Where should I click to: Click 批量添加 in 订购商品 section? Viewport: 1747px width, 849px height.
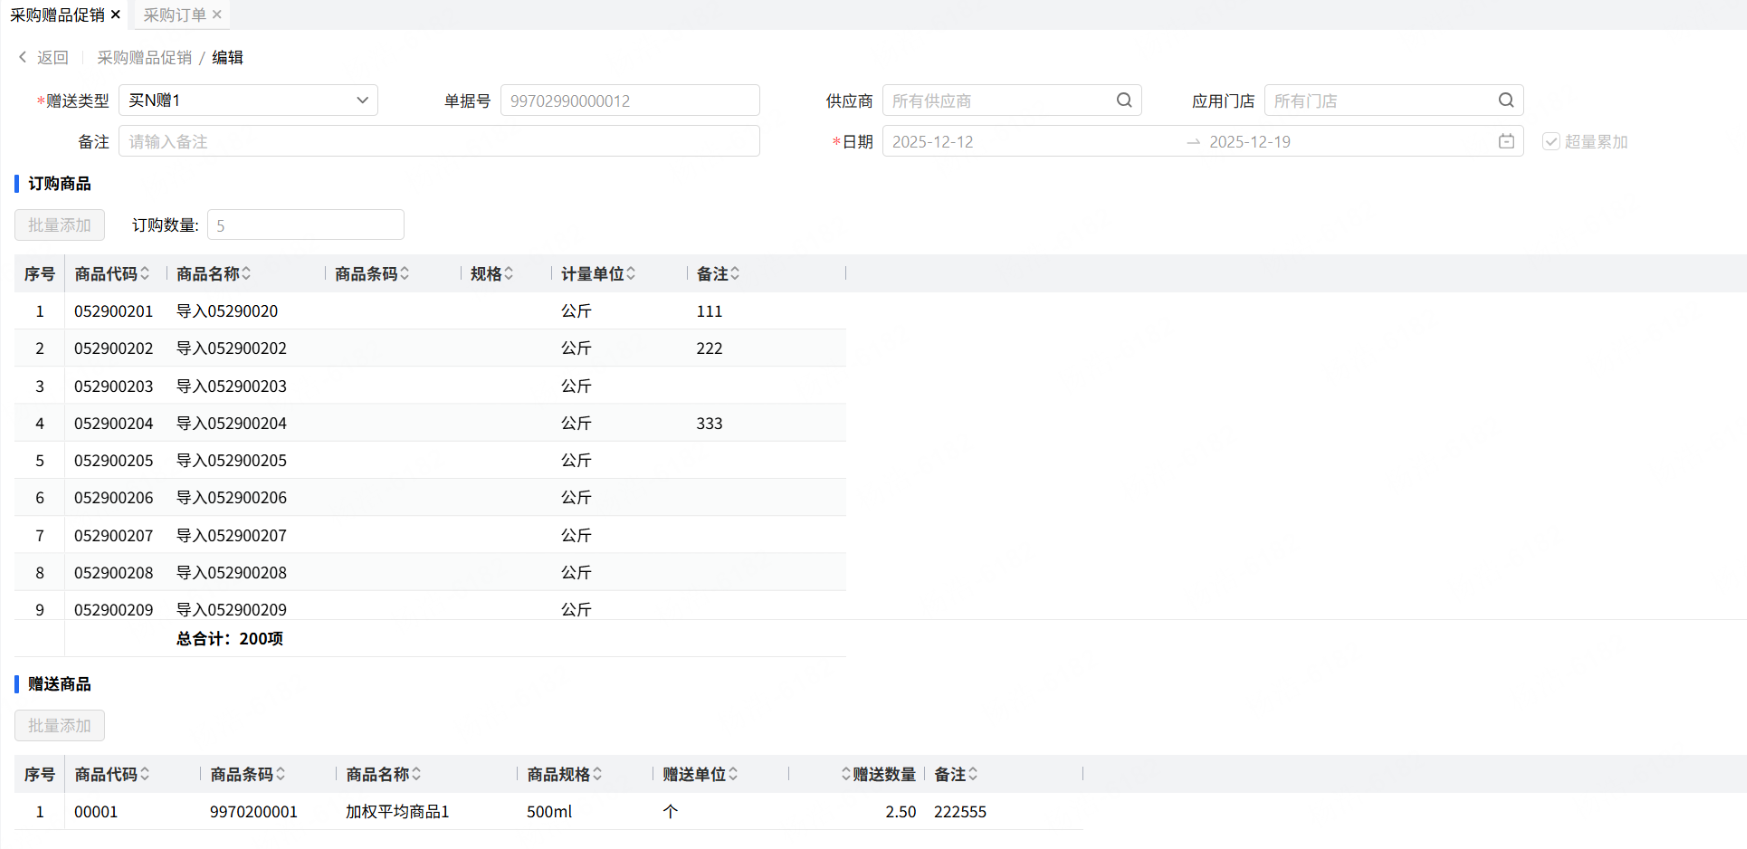(59, 225)
